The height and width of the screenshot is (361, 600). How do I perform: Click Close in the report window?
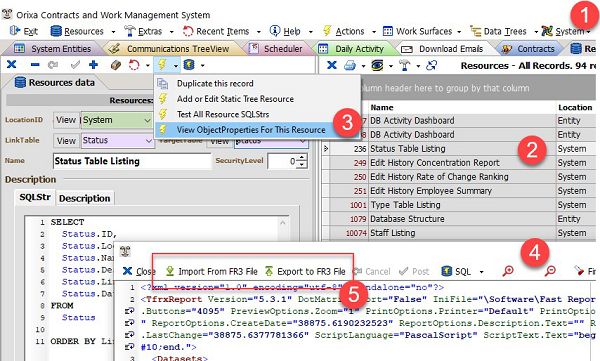(x=139, y=271)
